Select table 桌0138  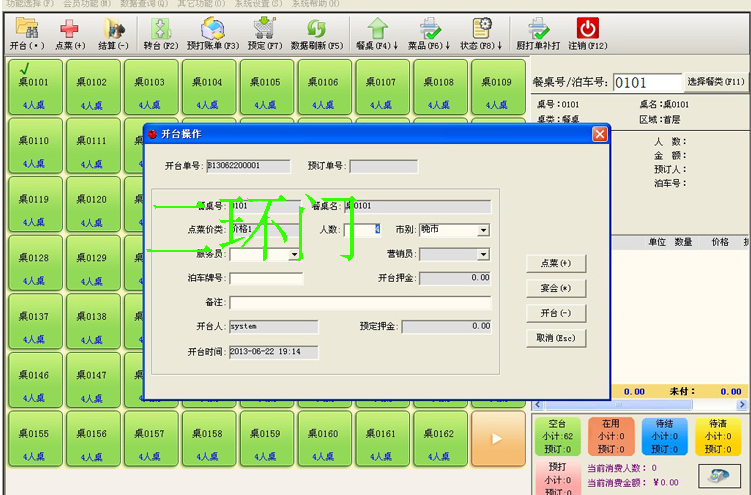coord(93,321)
